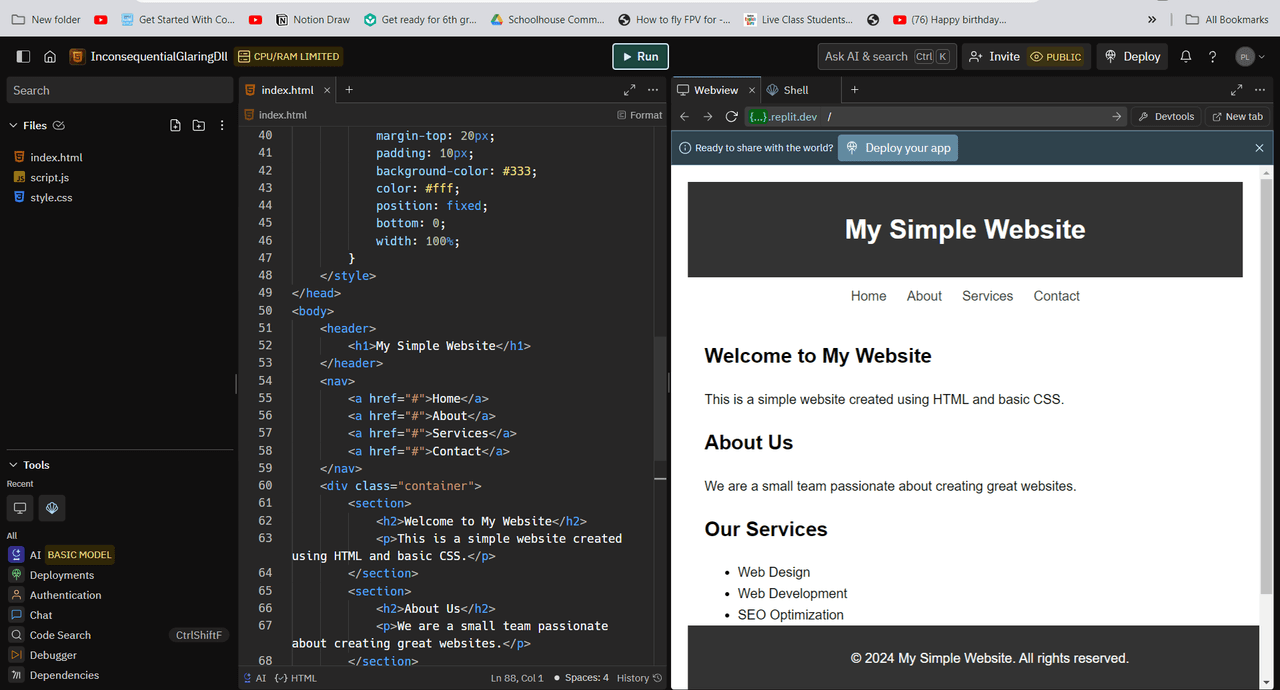The width and height of the screenshot is (1280, 690).
Task: Collapse the Tools section
Action: pyautogui.click(x=14, y=465)
